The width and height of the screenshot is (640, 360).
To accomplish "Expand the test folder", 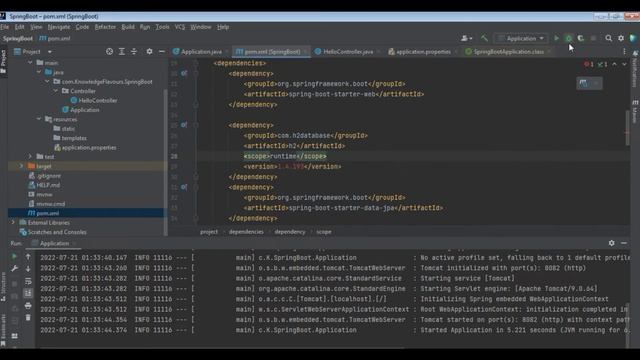I will click(30, 157).
